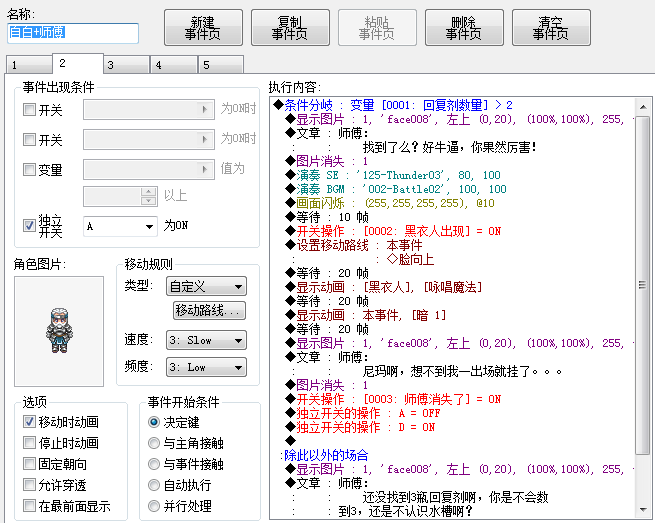Open the 移动路线... dialog button
This screenshot has width=655, height=523.
tap(209, 310)
